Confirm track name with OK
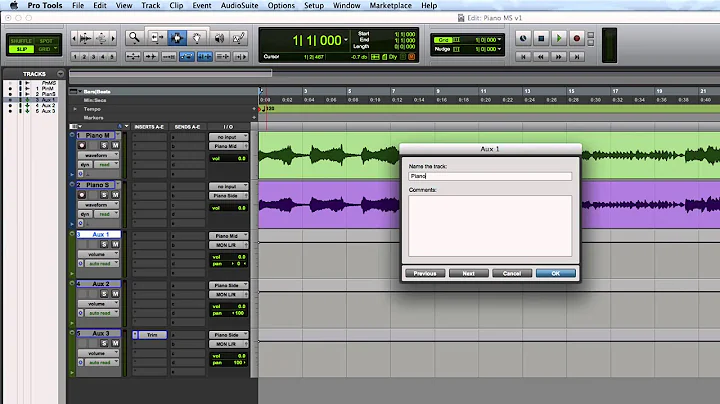 coord(556,273)
